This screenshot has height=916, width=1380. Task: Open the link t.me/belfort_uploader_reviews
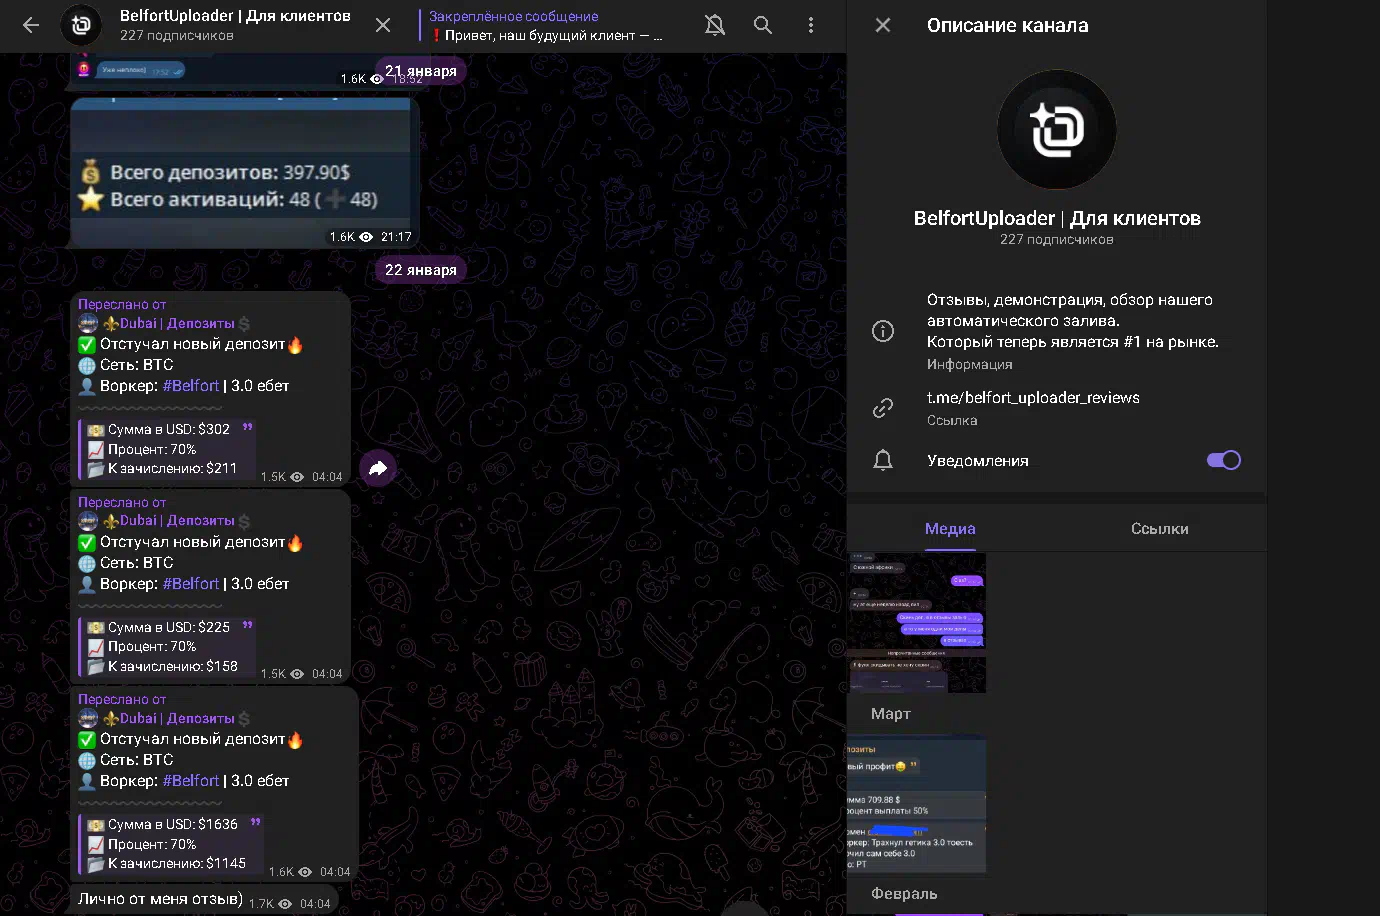point(1033,397)
